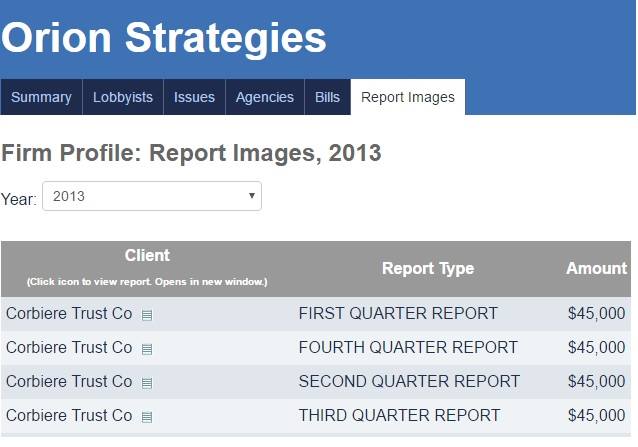The width and height of the screenshot is (638, 447).
Task: Select the Report Images tab
Action: [408, 97]
